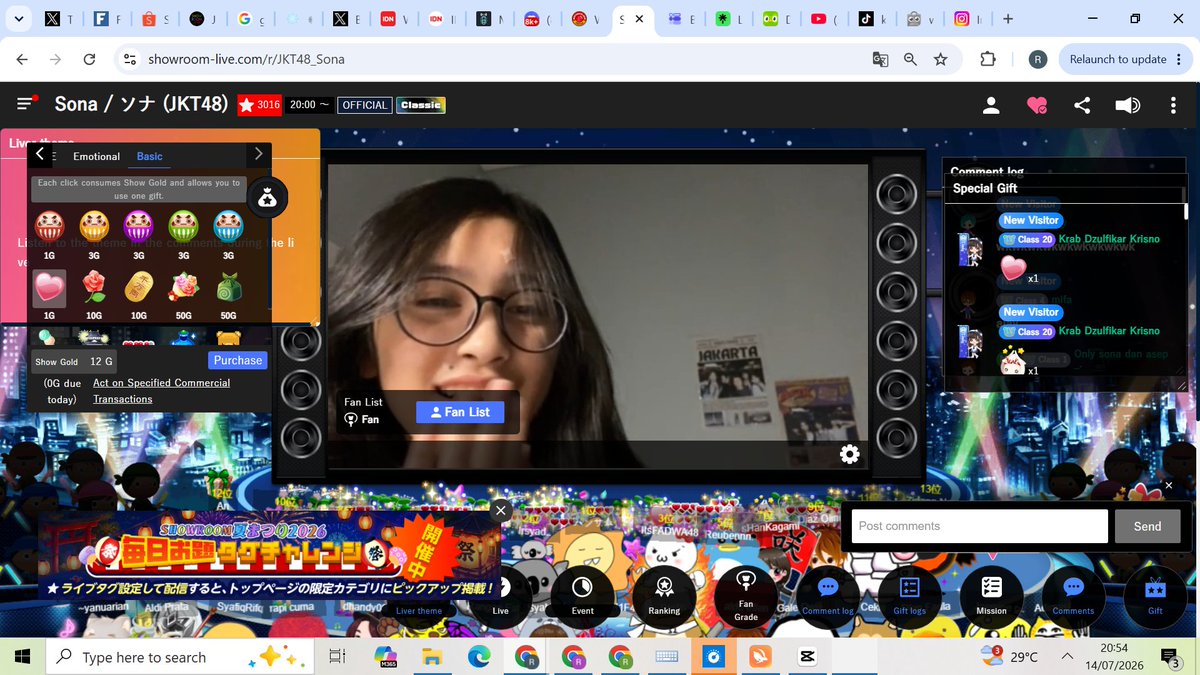Open Windows Start menu

(x=23, y=657)
